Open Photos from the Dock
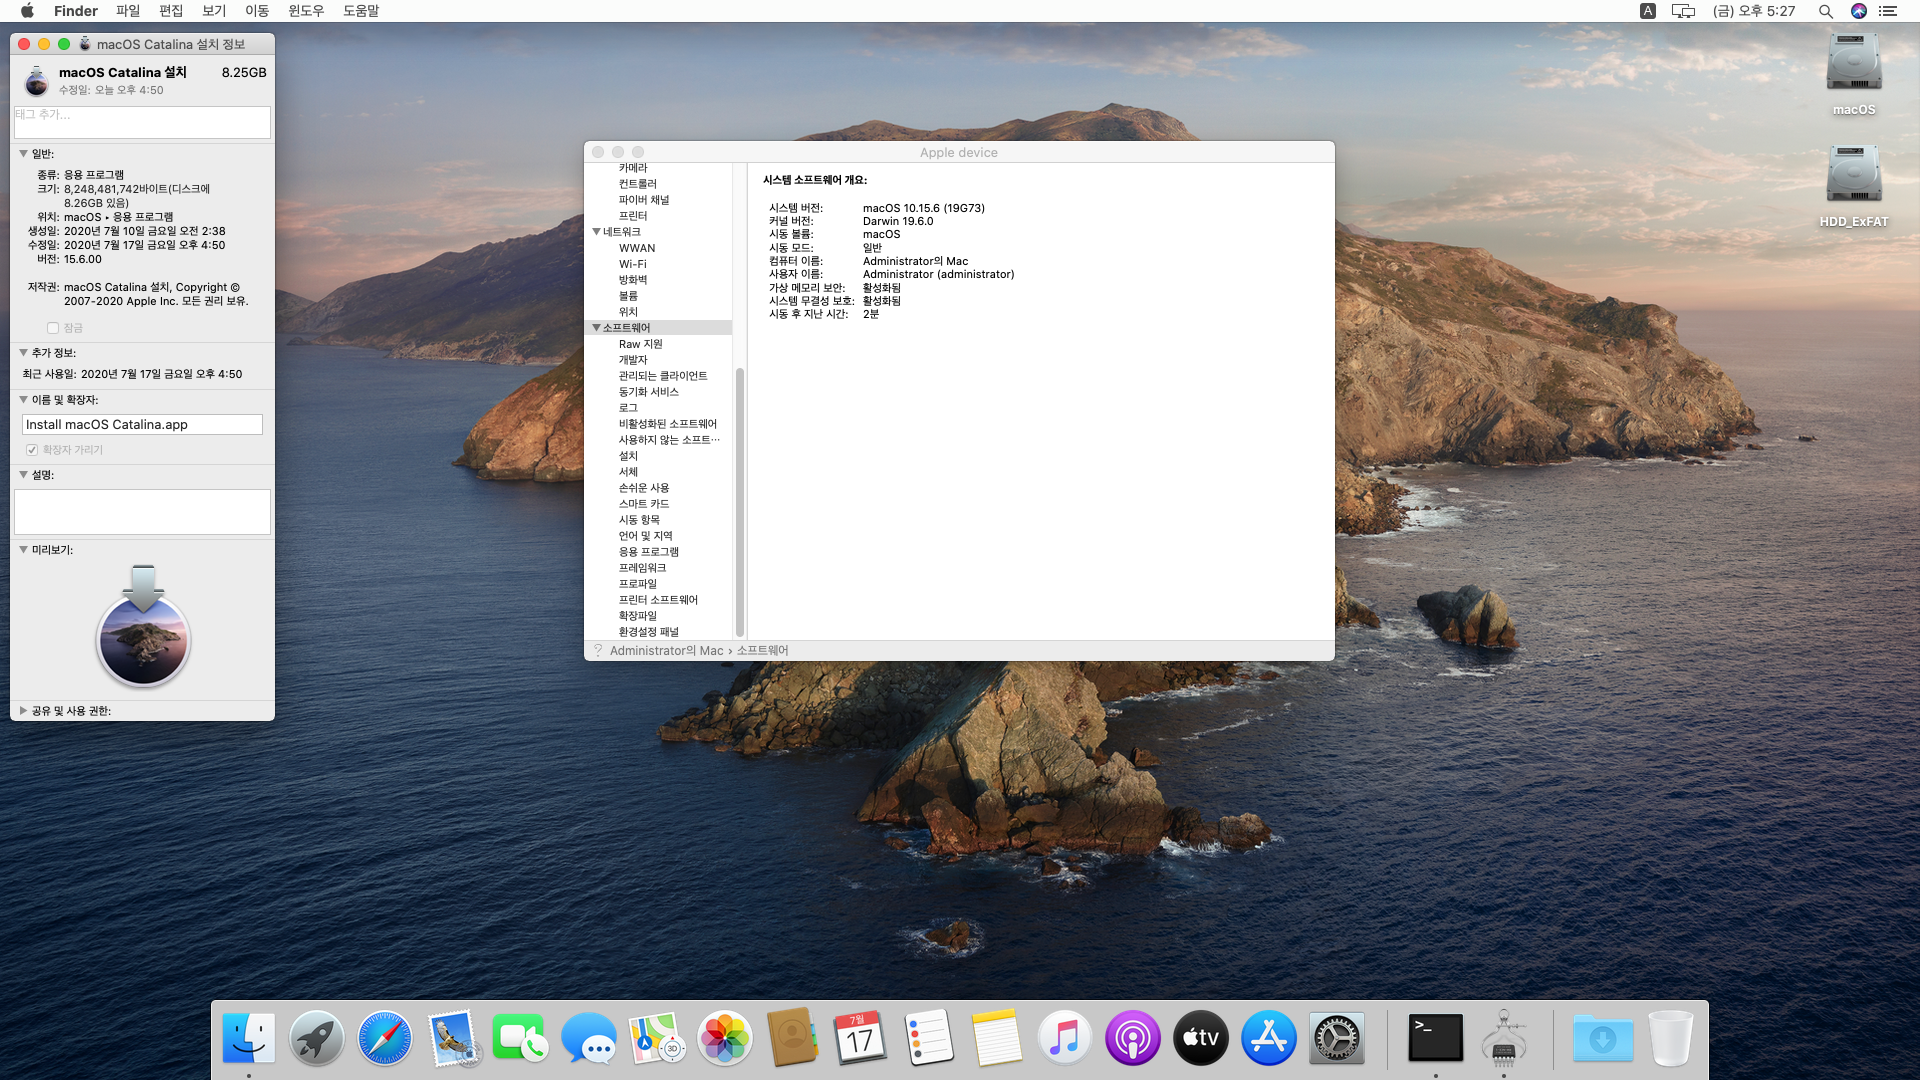1920x1080 pixels. (725, 1038)
